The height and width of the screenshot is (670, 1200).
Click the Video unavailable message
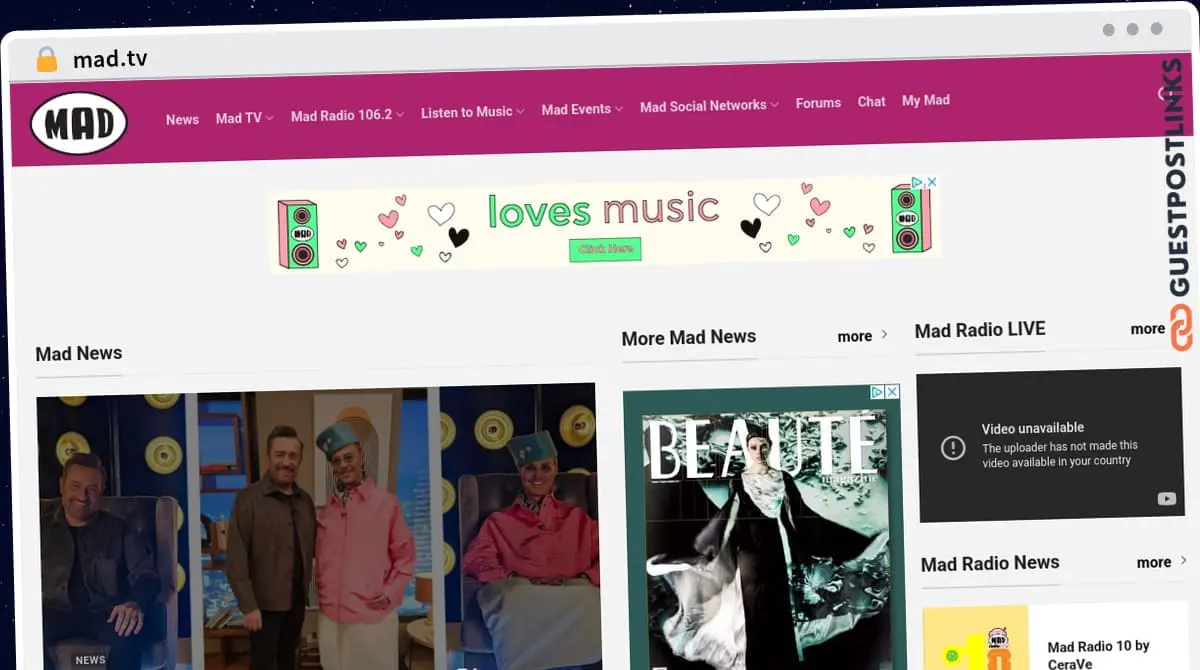coord(1033,428)
